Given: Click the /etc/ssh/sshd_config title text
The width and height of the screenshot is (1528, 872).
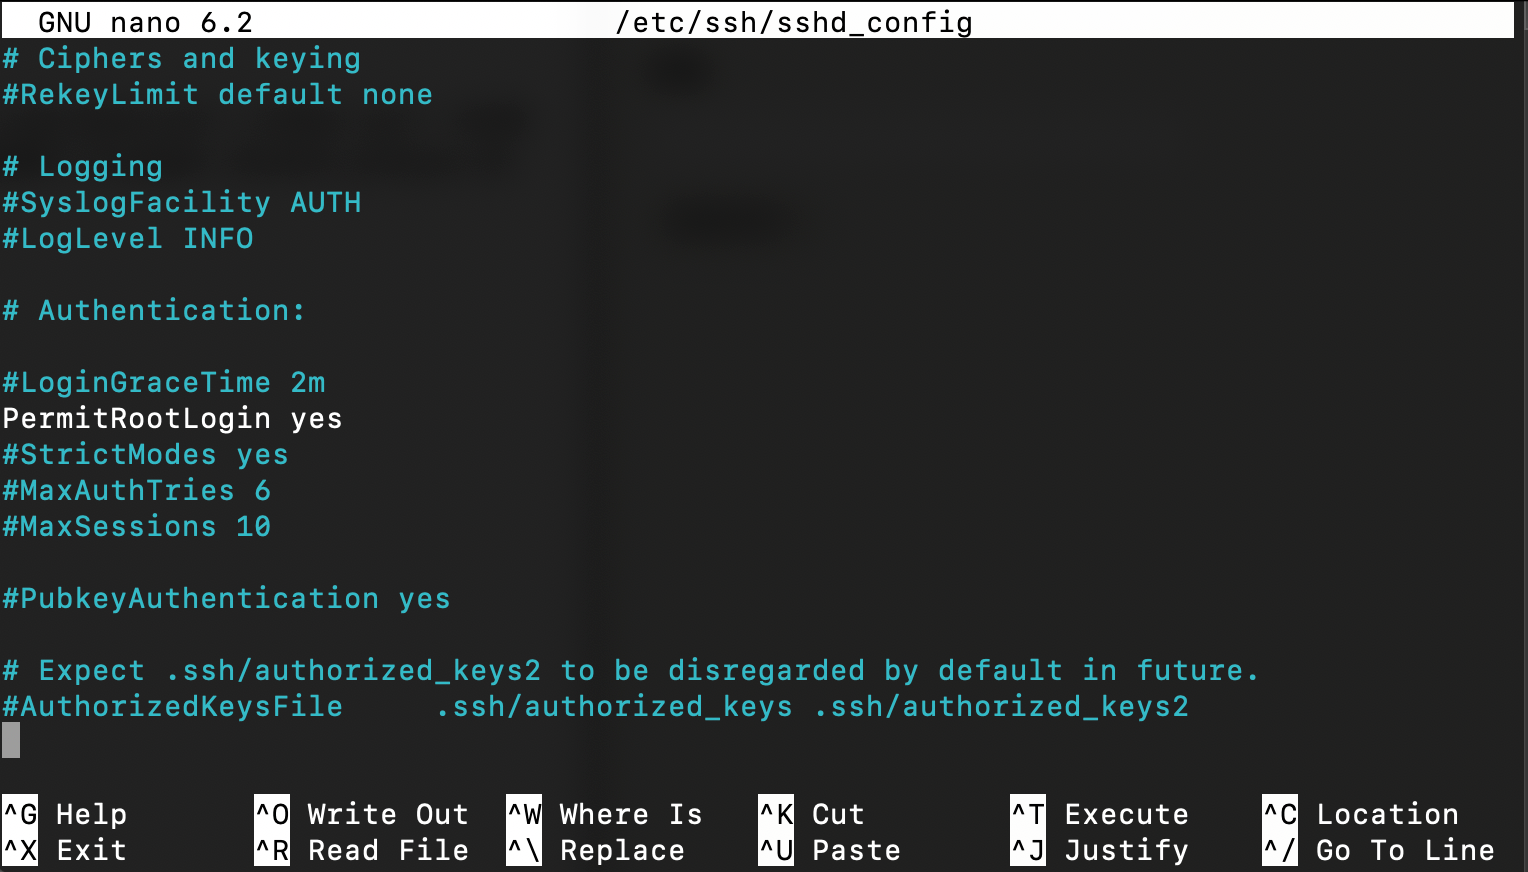Looking at the screenshot, I should tap(794, 22).
